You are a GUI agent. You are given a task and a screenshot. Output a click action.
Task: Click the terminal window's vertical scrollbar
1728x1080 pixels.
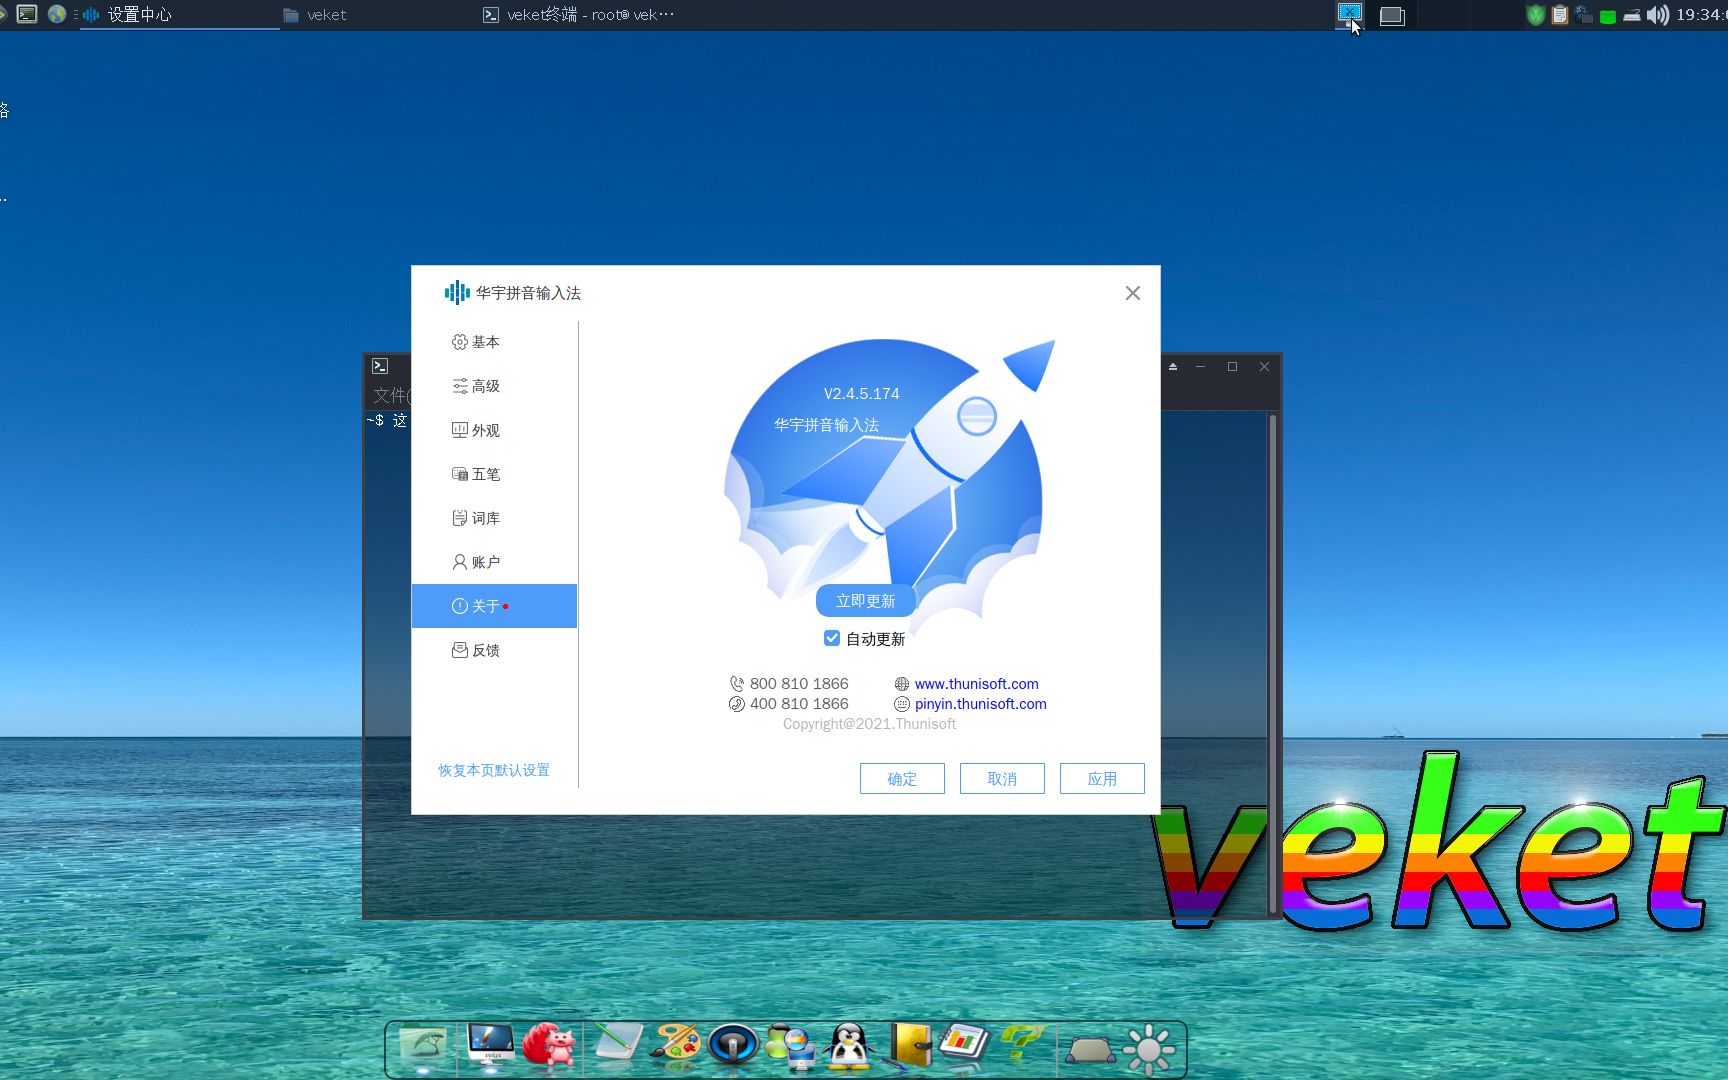pos(1273,662)
